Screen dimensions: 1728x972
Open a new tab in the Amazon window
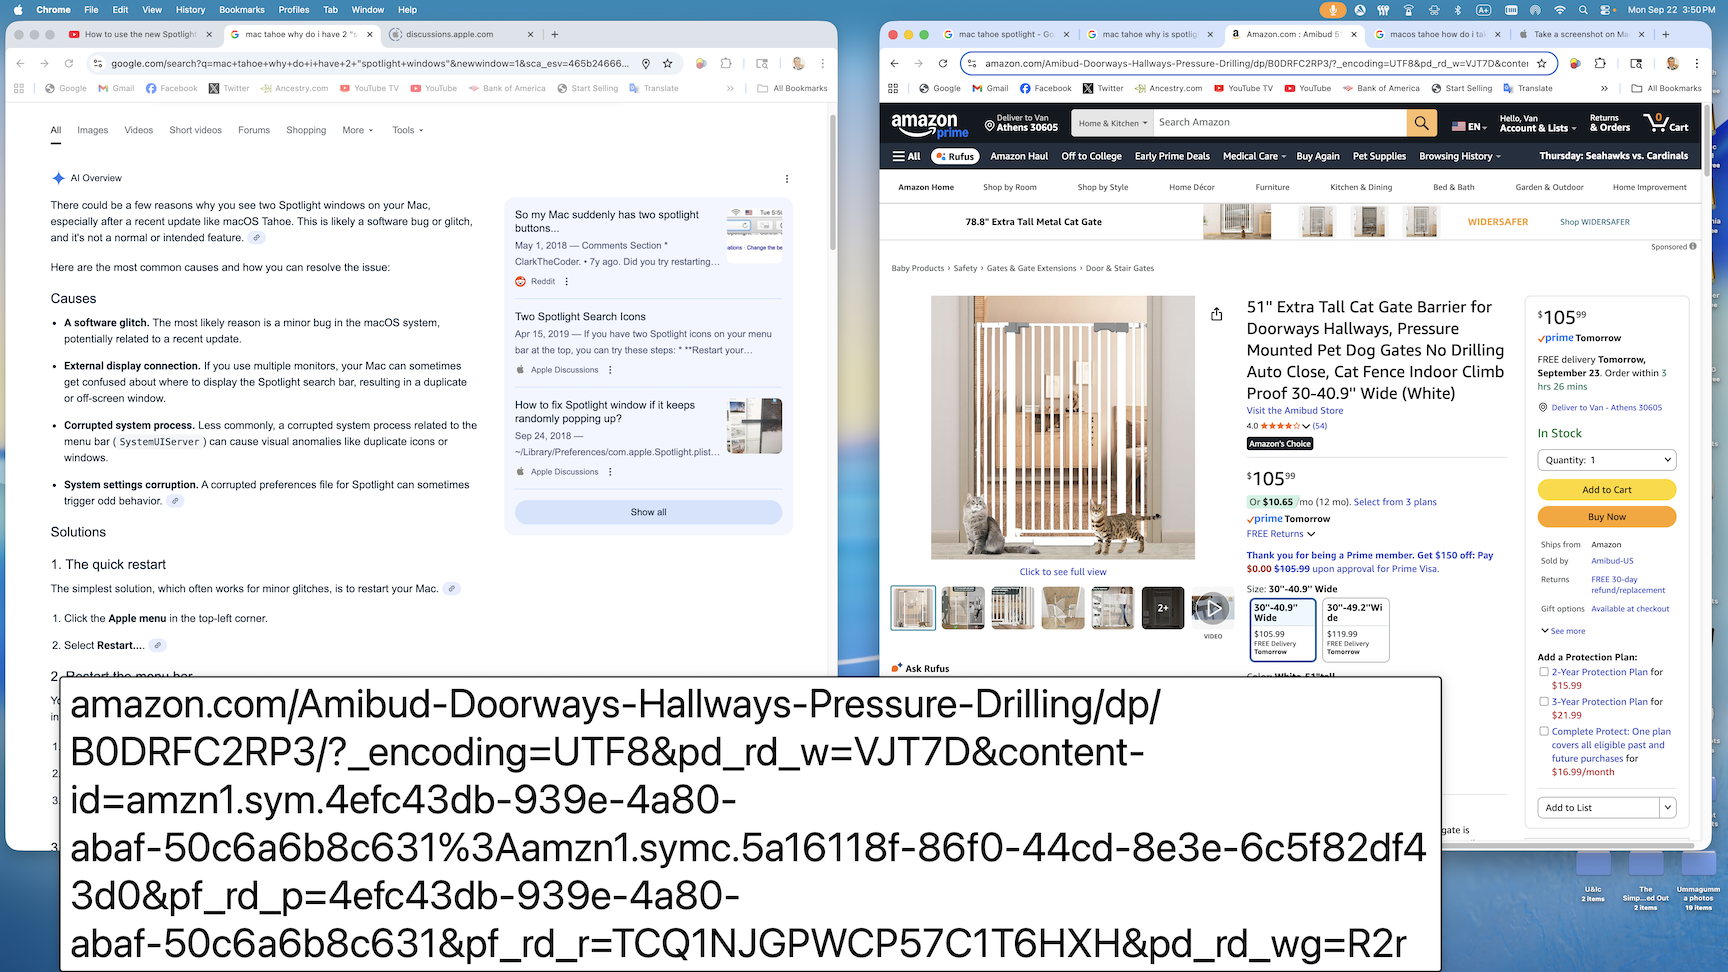1666,34
